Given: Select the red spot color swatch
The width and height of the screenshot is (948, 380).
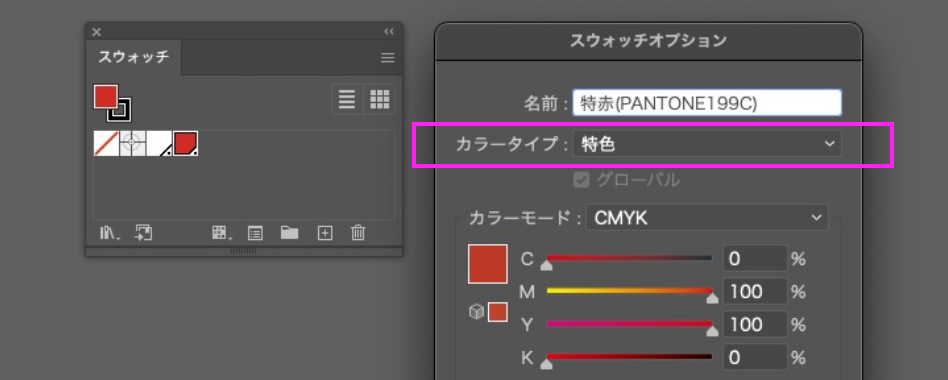Looking at the screenshot, I should click(186, 144).
